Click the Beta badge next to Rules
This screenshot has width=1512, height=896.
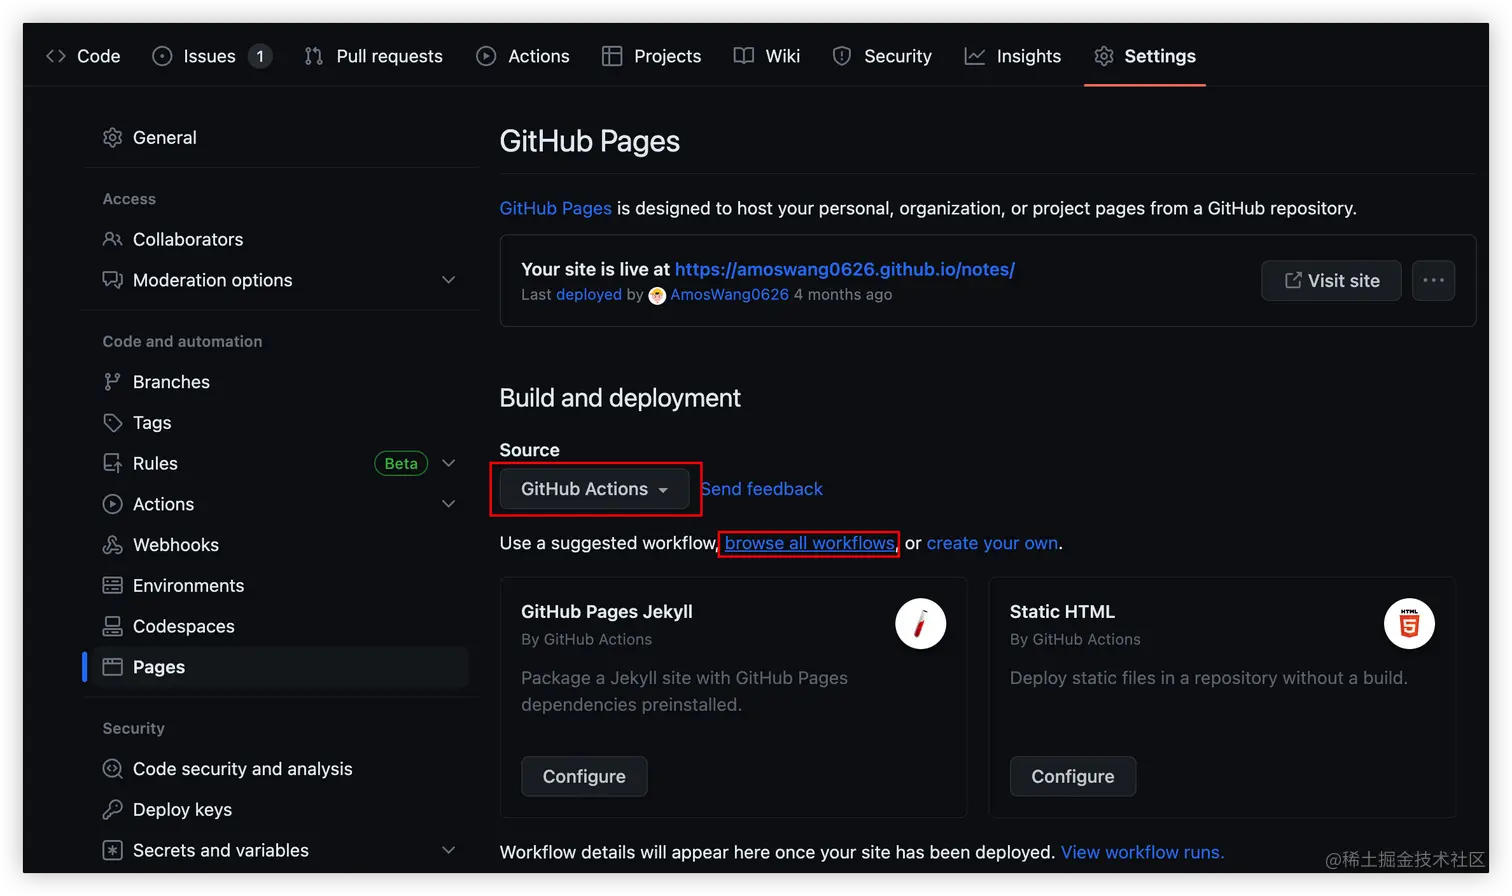point(401,463)
